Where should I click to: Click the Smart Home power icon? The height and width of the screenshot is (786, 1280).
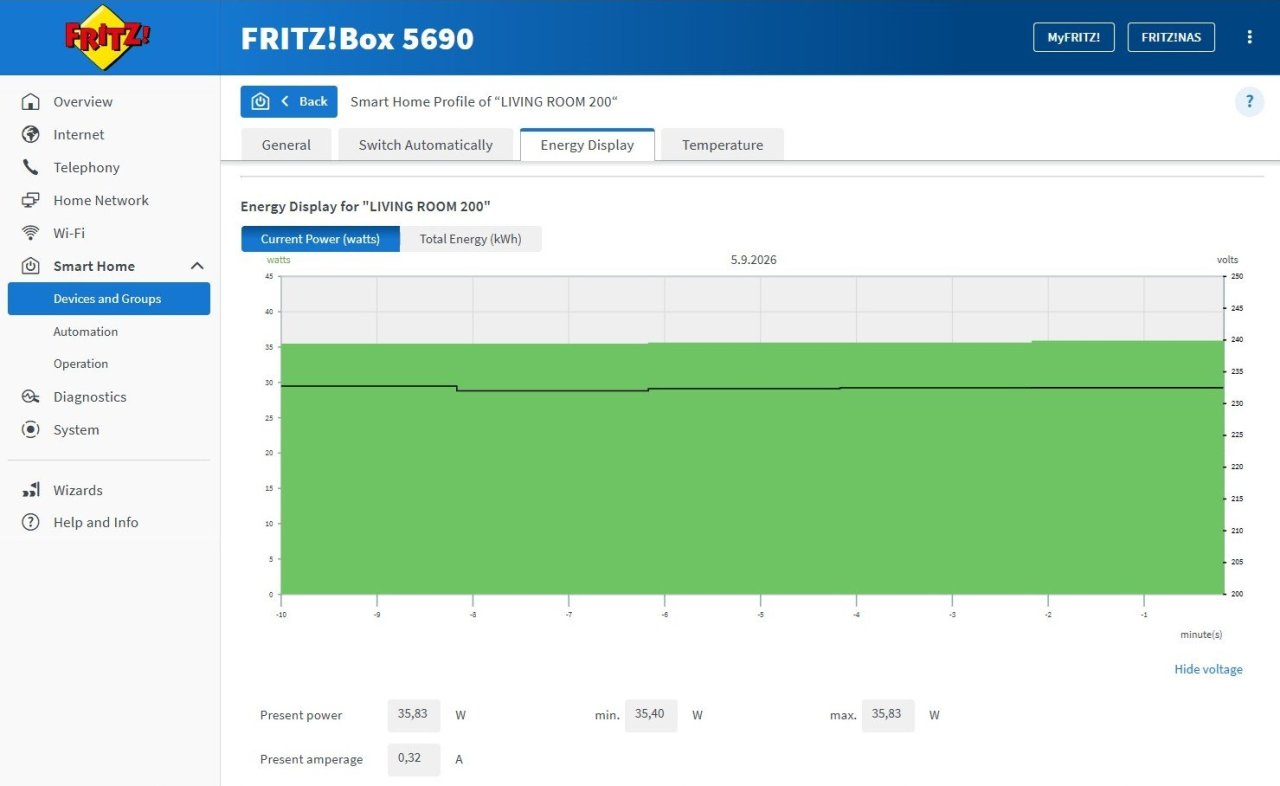pyautogui.click(x=31, y=266)
